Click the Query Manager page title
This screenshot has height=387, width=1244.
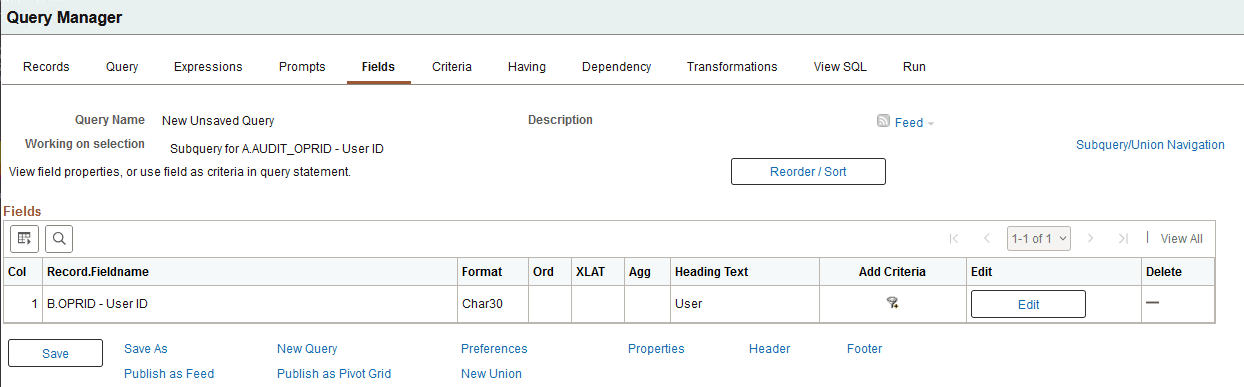tap(65, 17)
